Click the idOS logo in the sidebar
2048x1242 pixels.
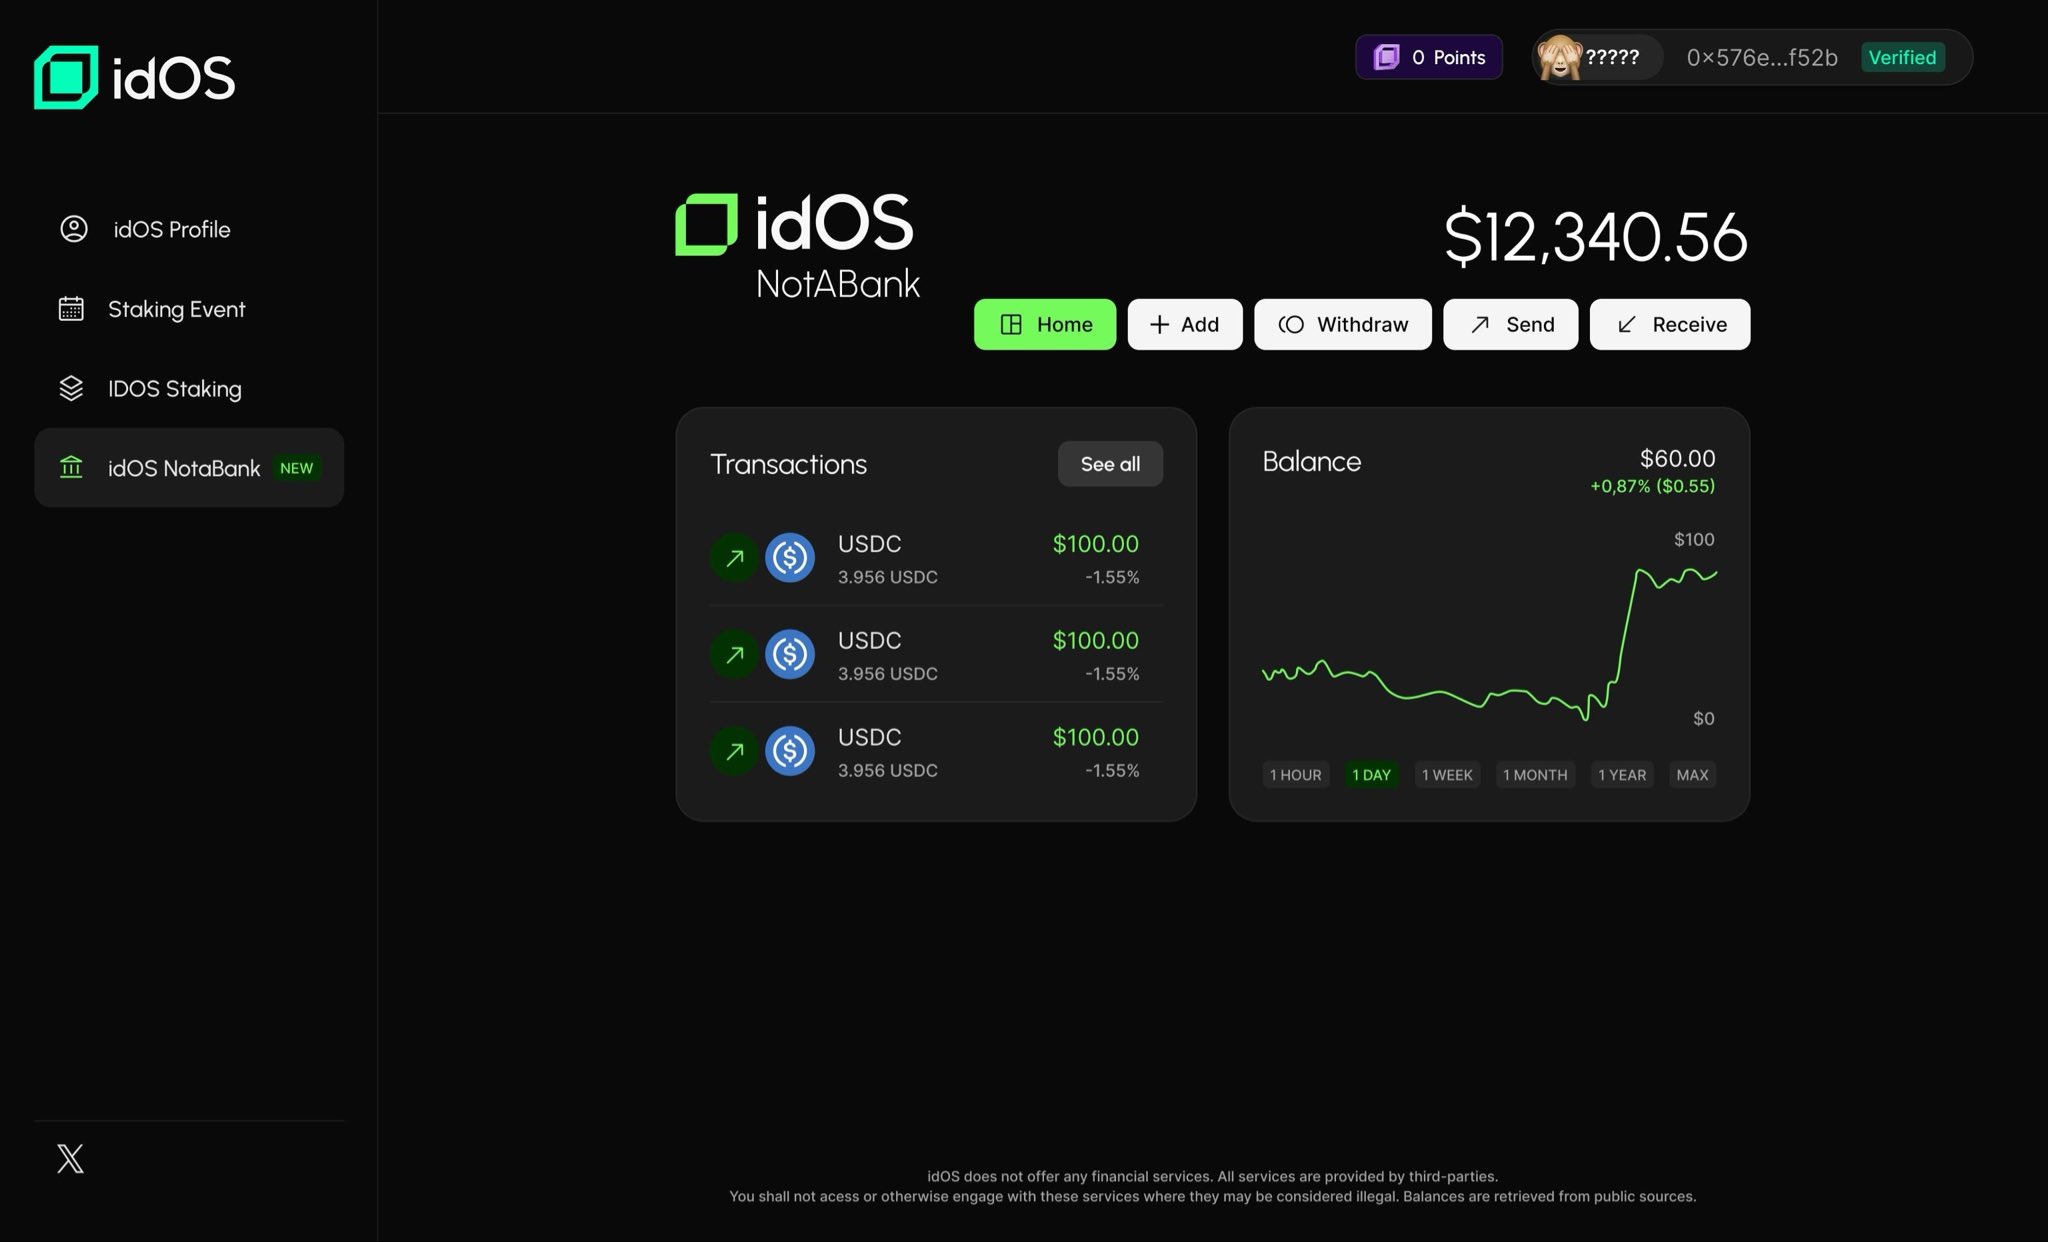133,76
